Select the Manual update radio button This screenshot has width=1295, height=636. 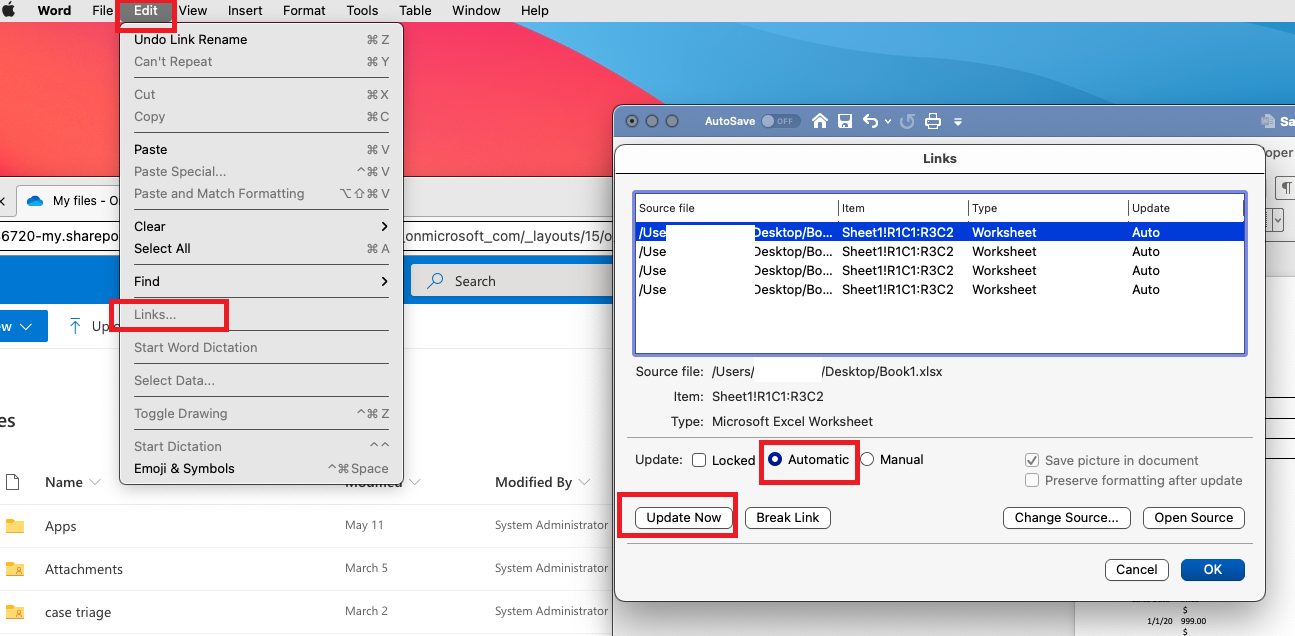click(867, 460)
